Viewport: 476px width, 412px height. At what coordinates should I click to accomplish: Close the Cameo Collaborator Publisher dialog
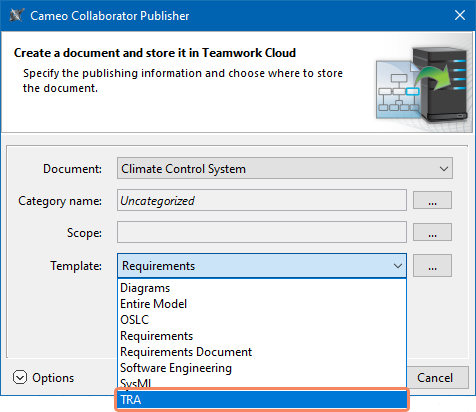coord(460,15)
